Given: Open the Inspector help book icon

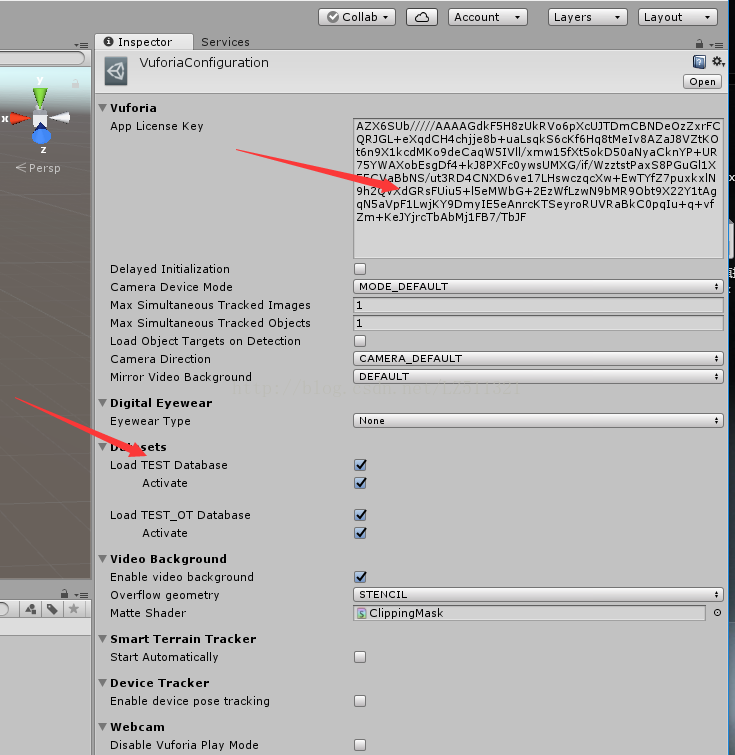Looking at the screenshot, I should click(699, 62).
